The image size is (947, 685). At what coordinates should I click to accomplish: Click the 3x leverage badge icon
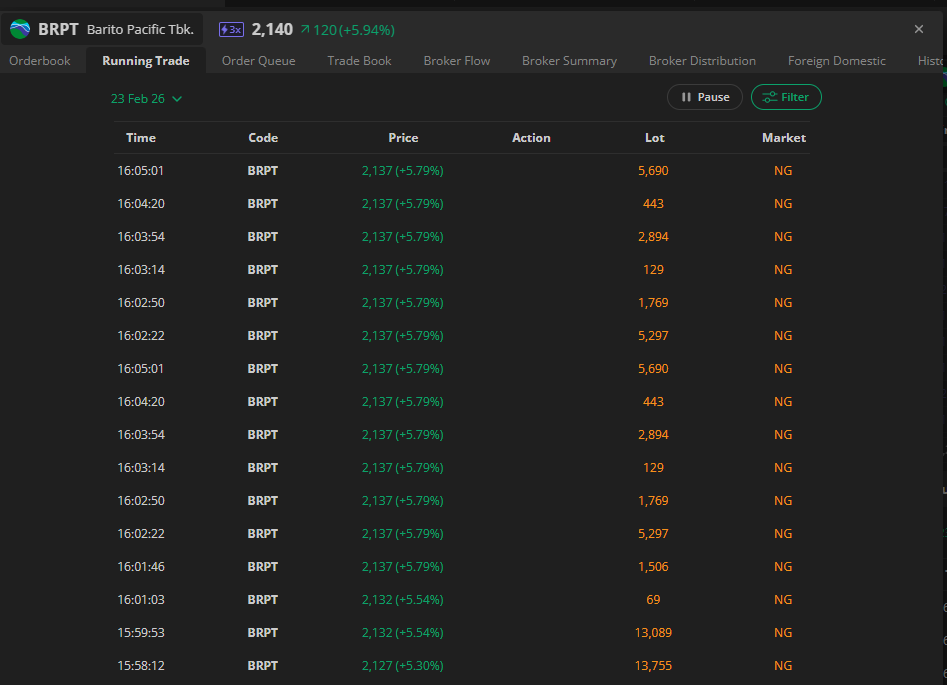(x=230, y=30)
